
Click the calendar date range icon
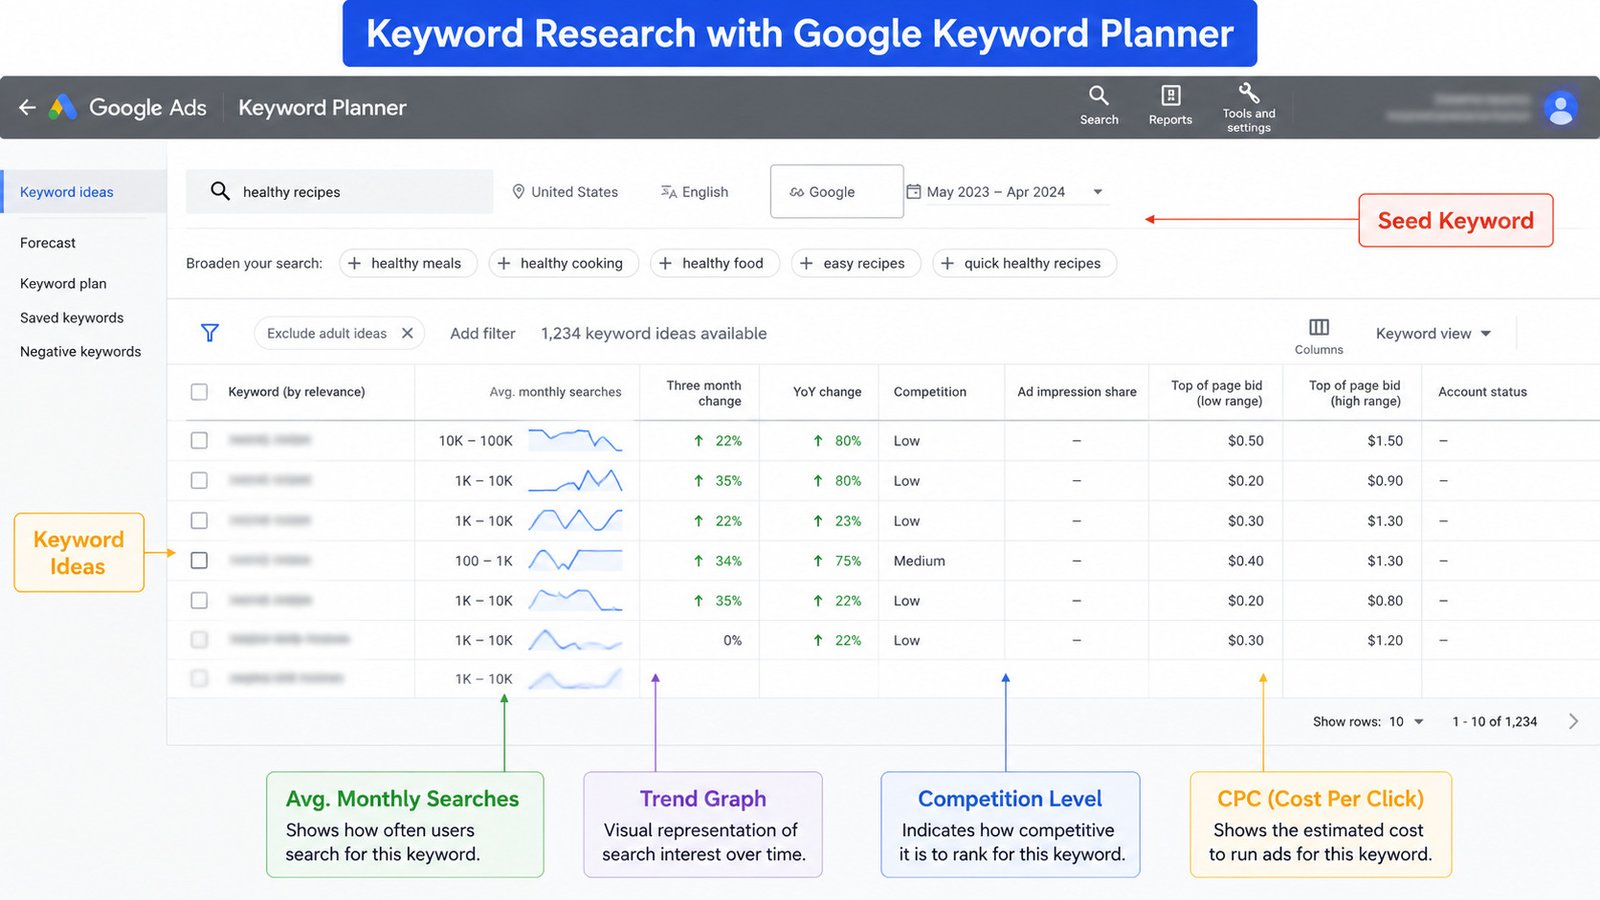tap(913, 191)
